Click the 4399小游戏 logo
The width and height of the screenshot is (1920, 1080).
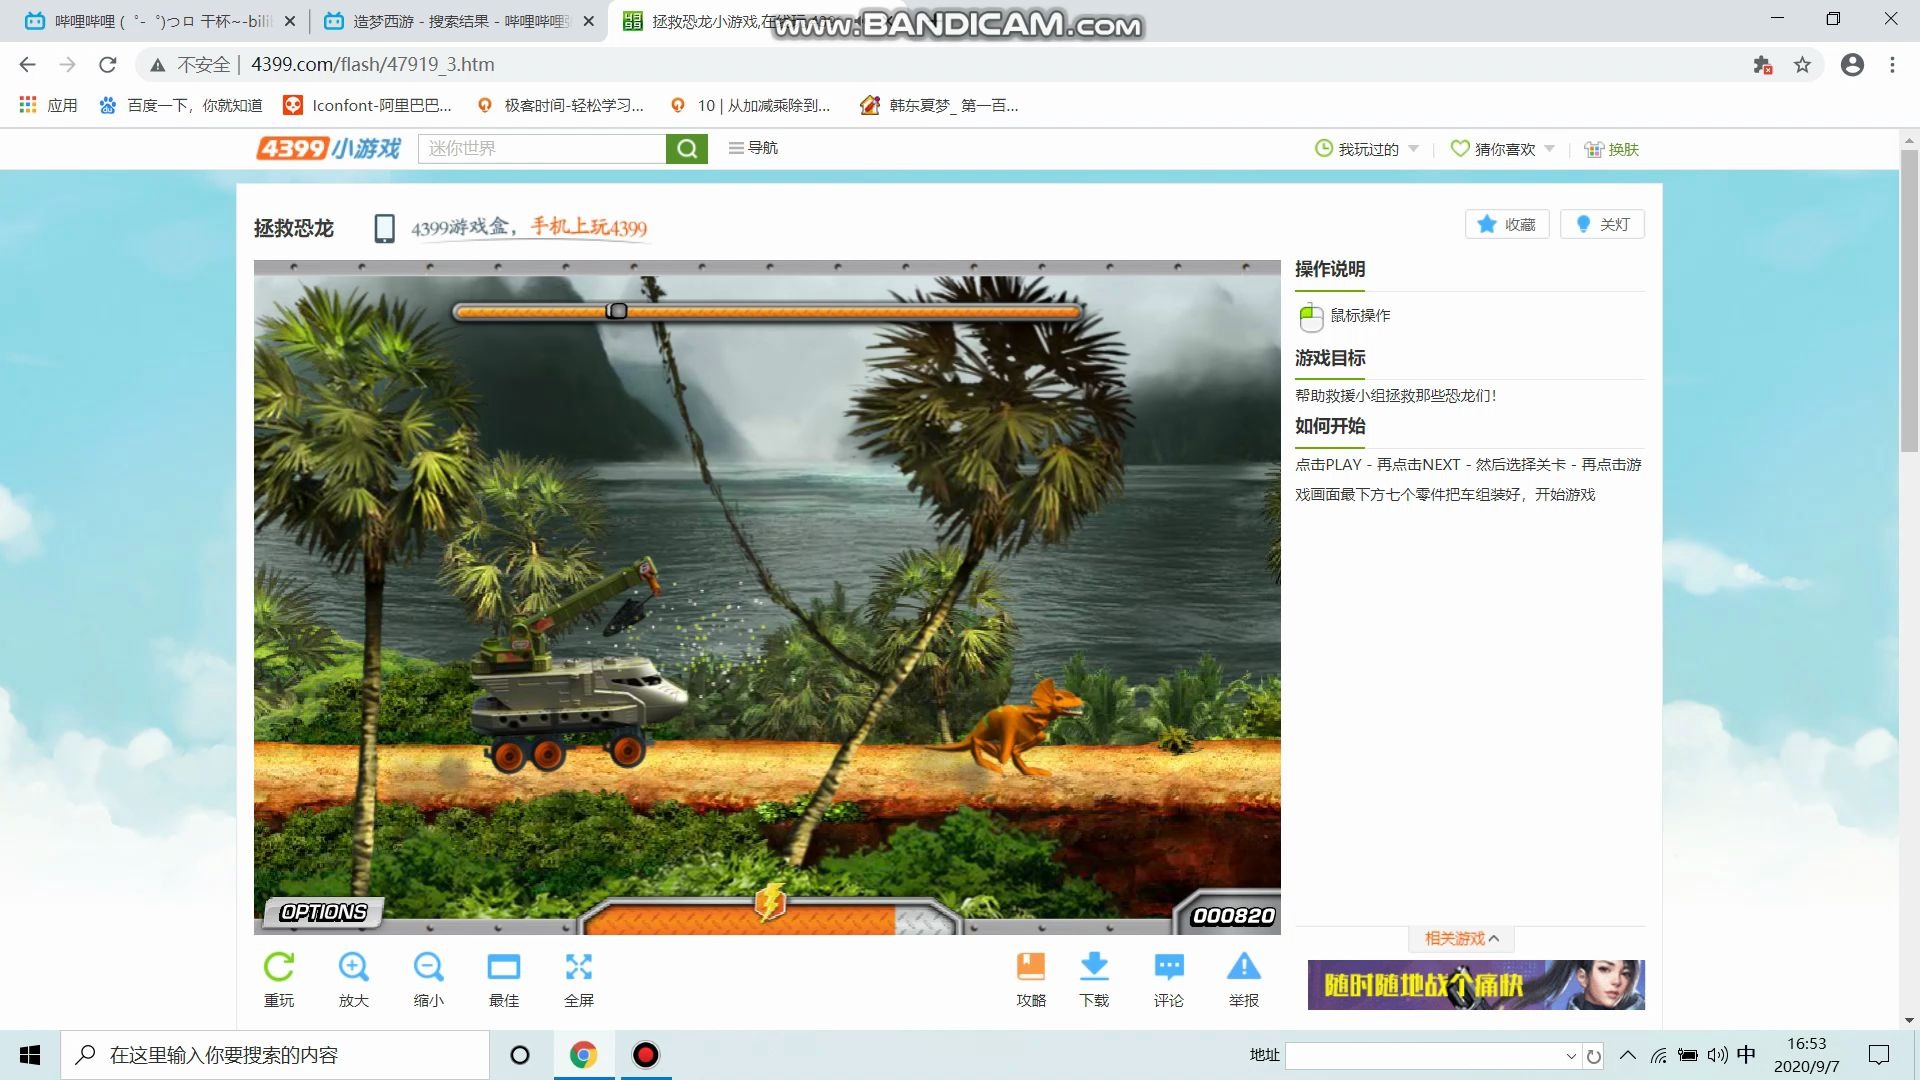tap(328, 148)
